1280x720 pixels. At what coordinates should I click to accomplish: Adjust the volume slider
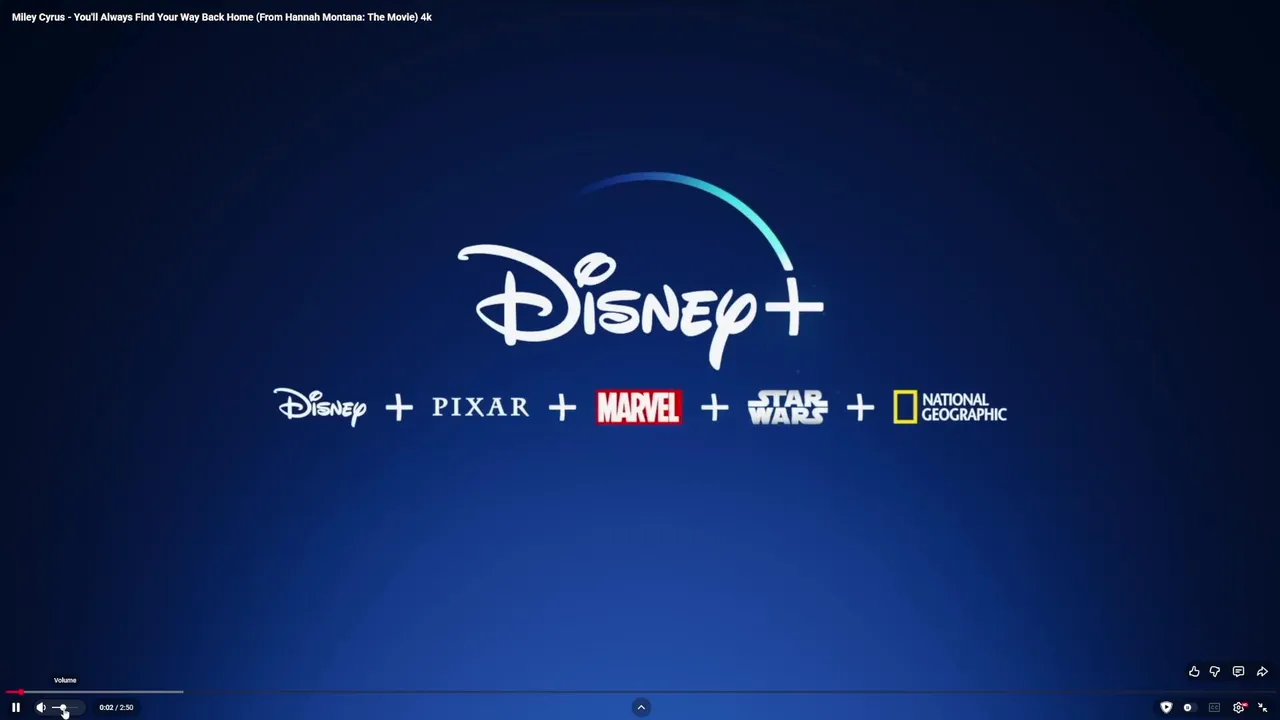coord(65,707)
